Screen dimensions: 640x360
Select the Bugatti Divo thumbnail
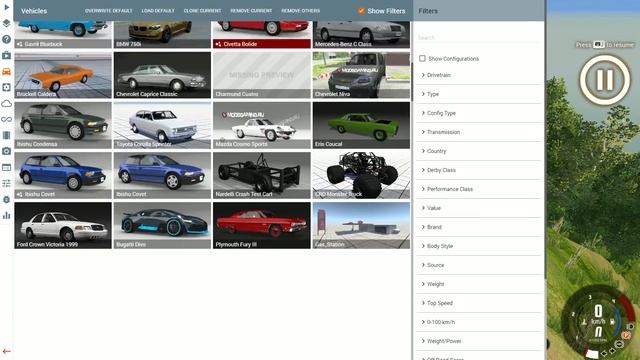[162, 225]
